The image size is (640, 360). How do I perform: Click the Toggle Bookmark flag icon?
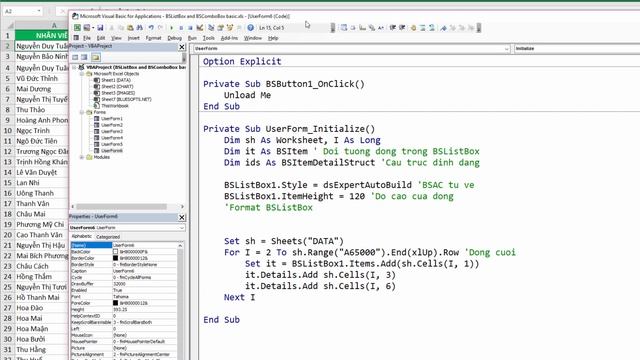[x=443, y=28]
